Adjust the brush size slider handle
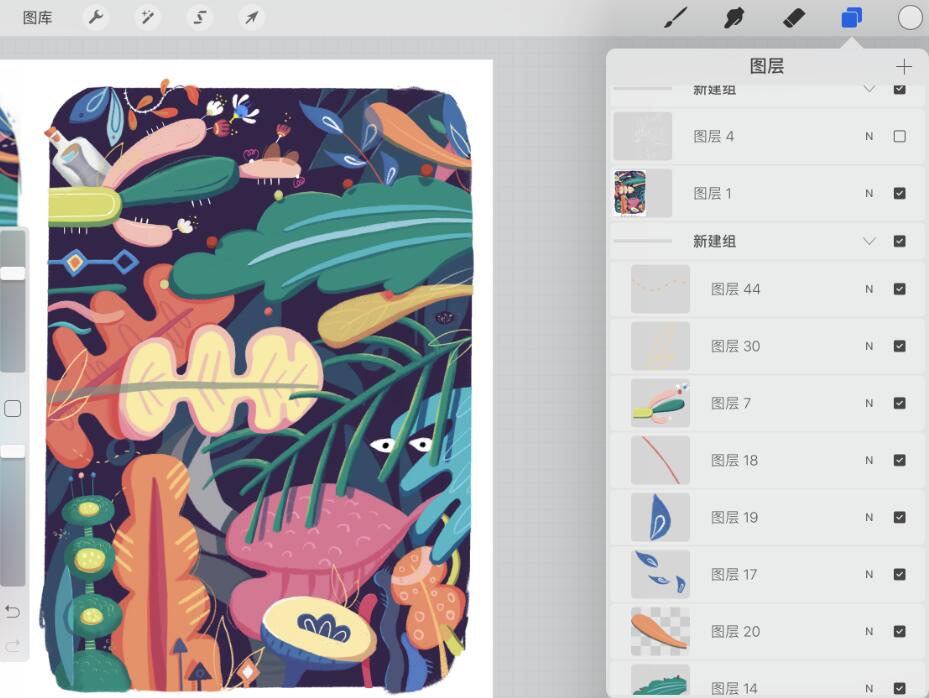This screenshot has height=698, width=929. [12, 273]
